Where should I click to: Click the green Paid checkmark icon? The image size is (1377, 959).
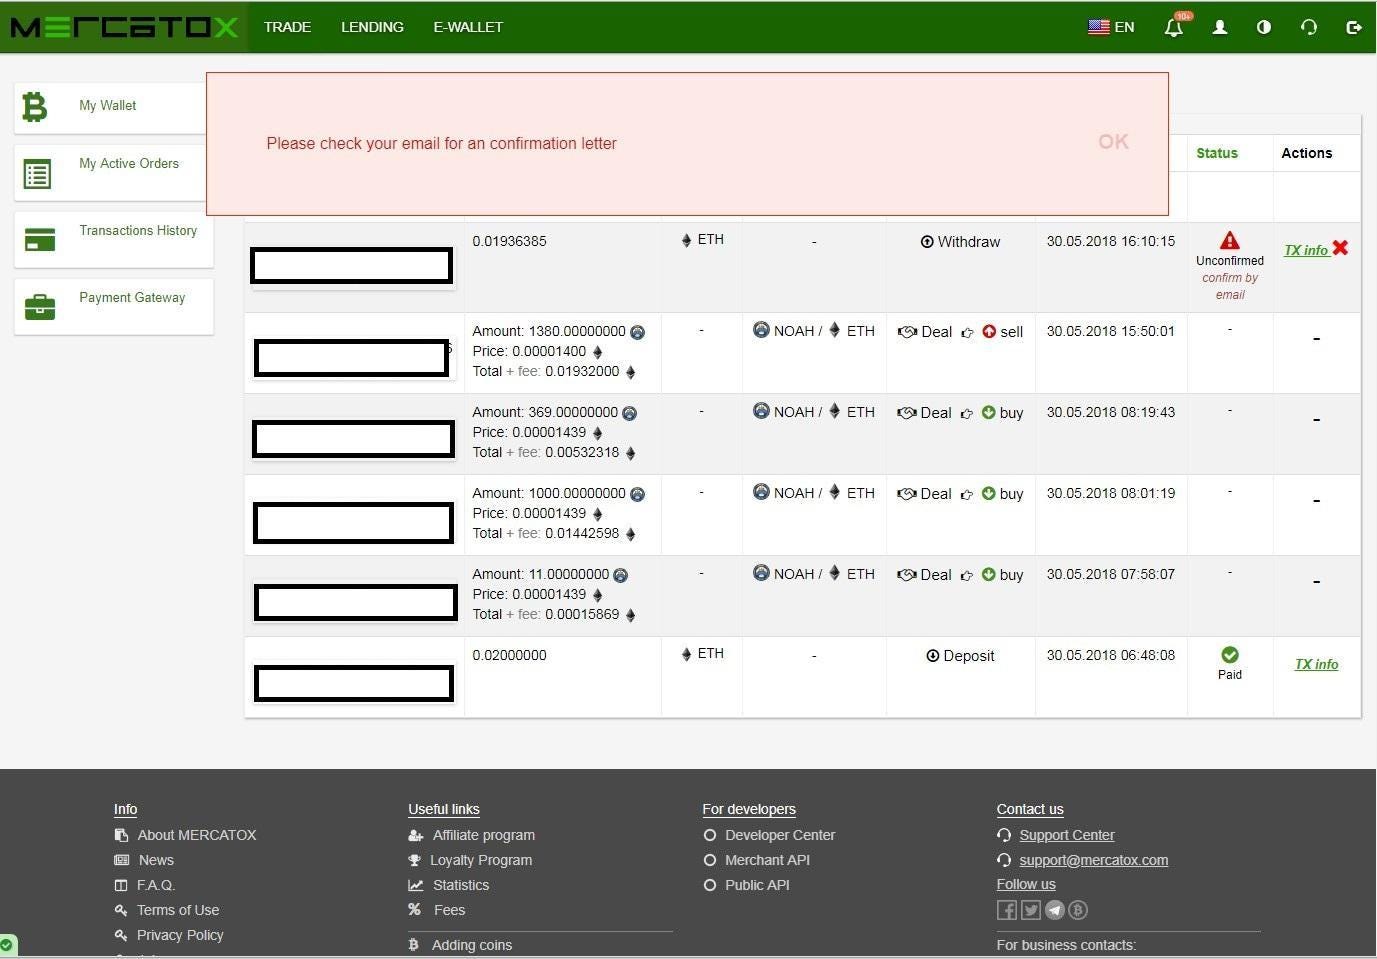click(1230, 654)
